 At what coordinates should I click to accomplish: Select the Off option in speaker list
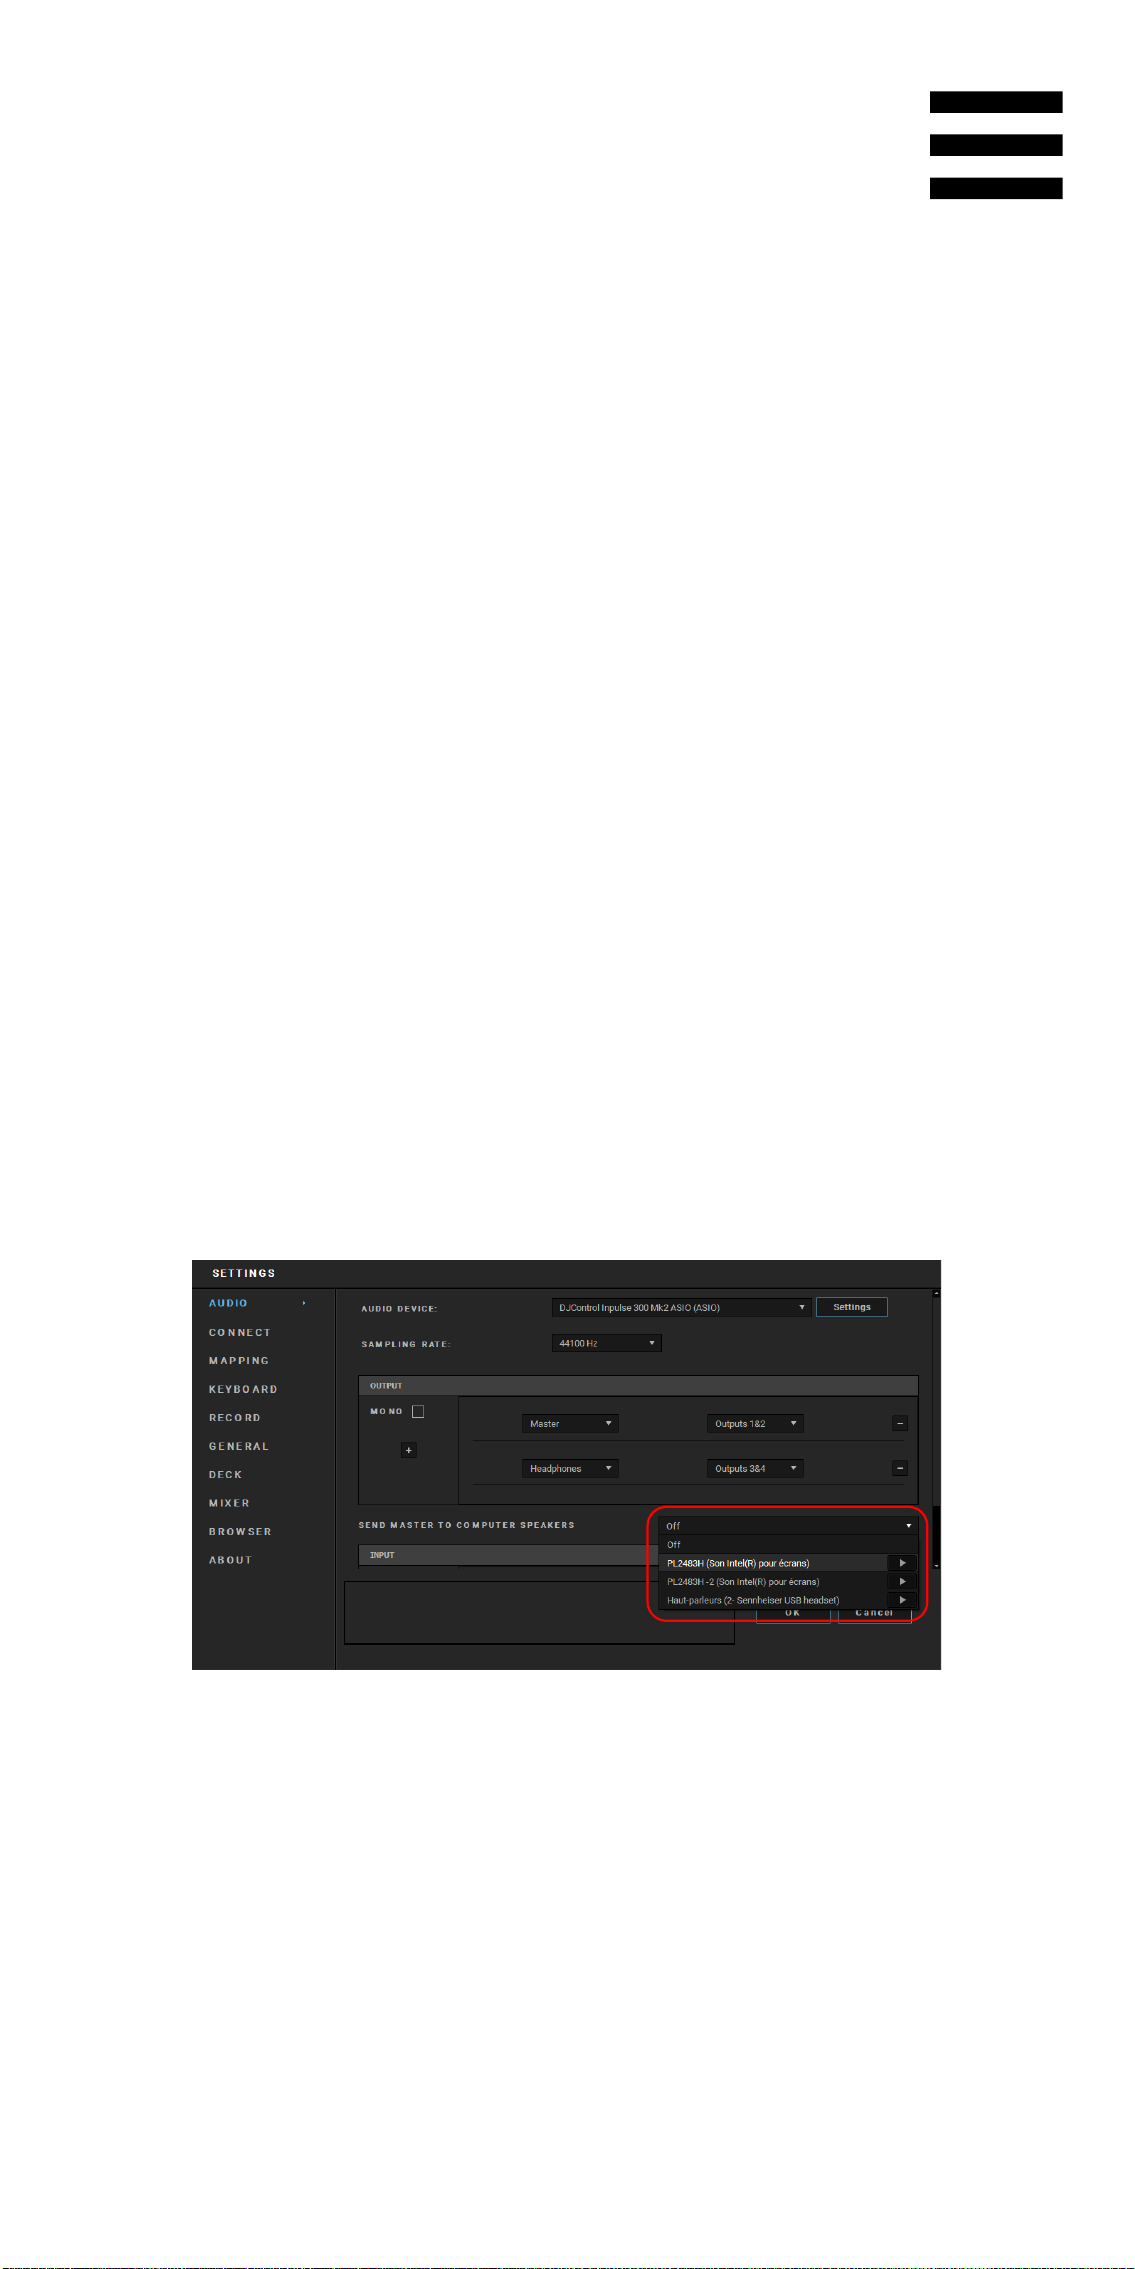[x=787, y=1544]
